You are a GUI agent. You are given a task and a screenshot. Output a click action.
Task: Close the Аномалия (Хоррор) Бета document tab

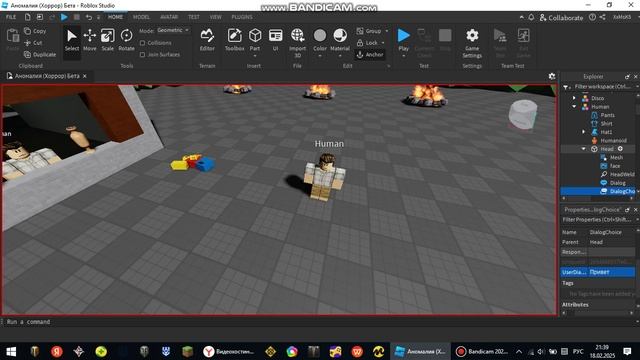point(84,76)
